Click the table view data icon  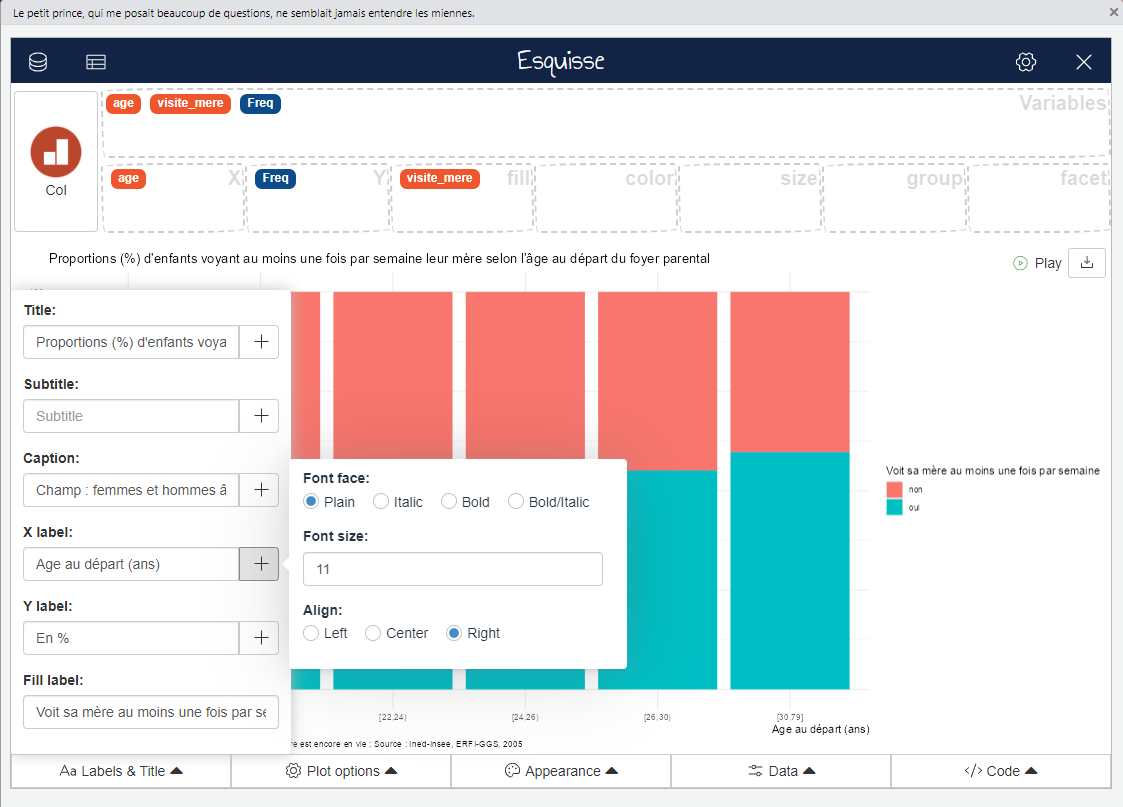pos(96,62)
